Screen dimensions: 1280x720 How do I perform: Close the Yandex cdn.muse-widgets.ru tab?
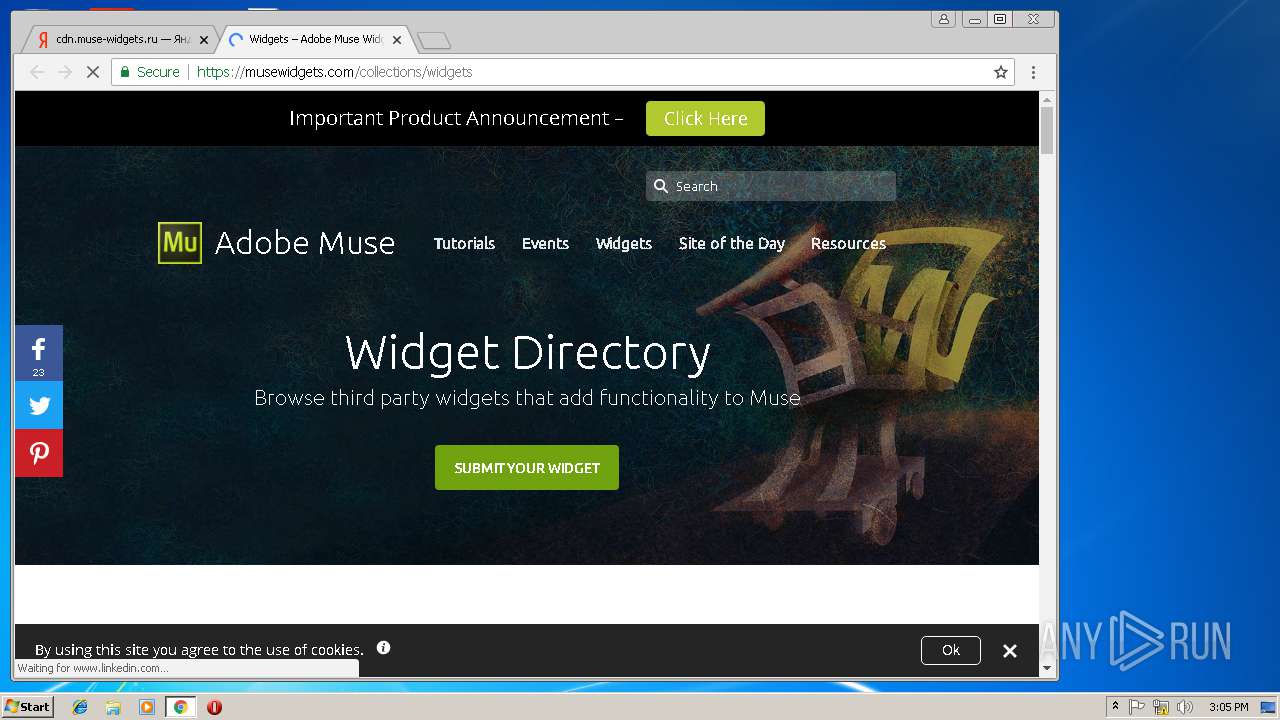(x=204, y=40)
